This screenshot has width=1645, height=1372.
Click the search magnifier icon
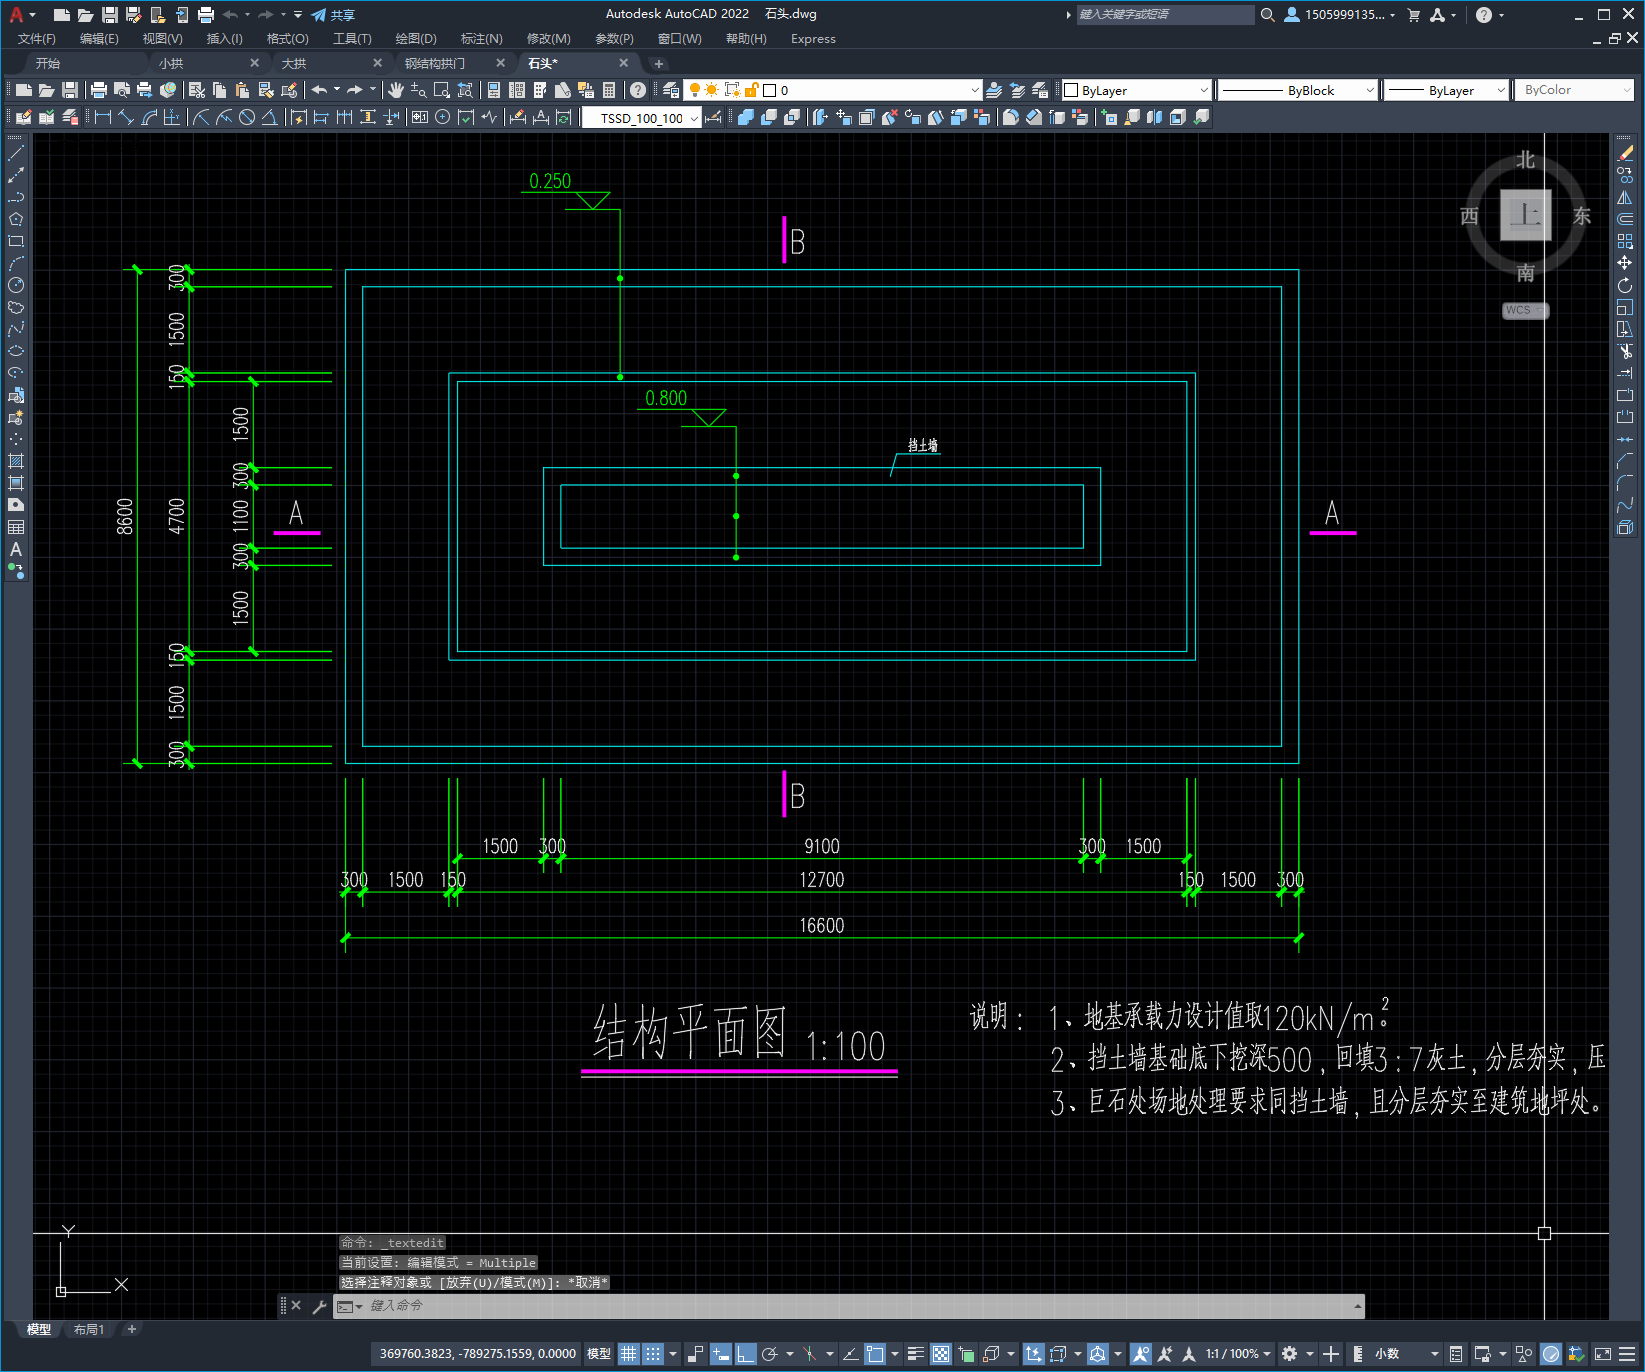tap(1268, 15)
